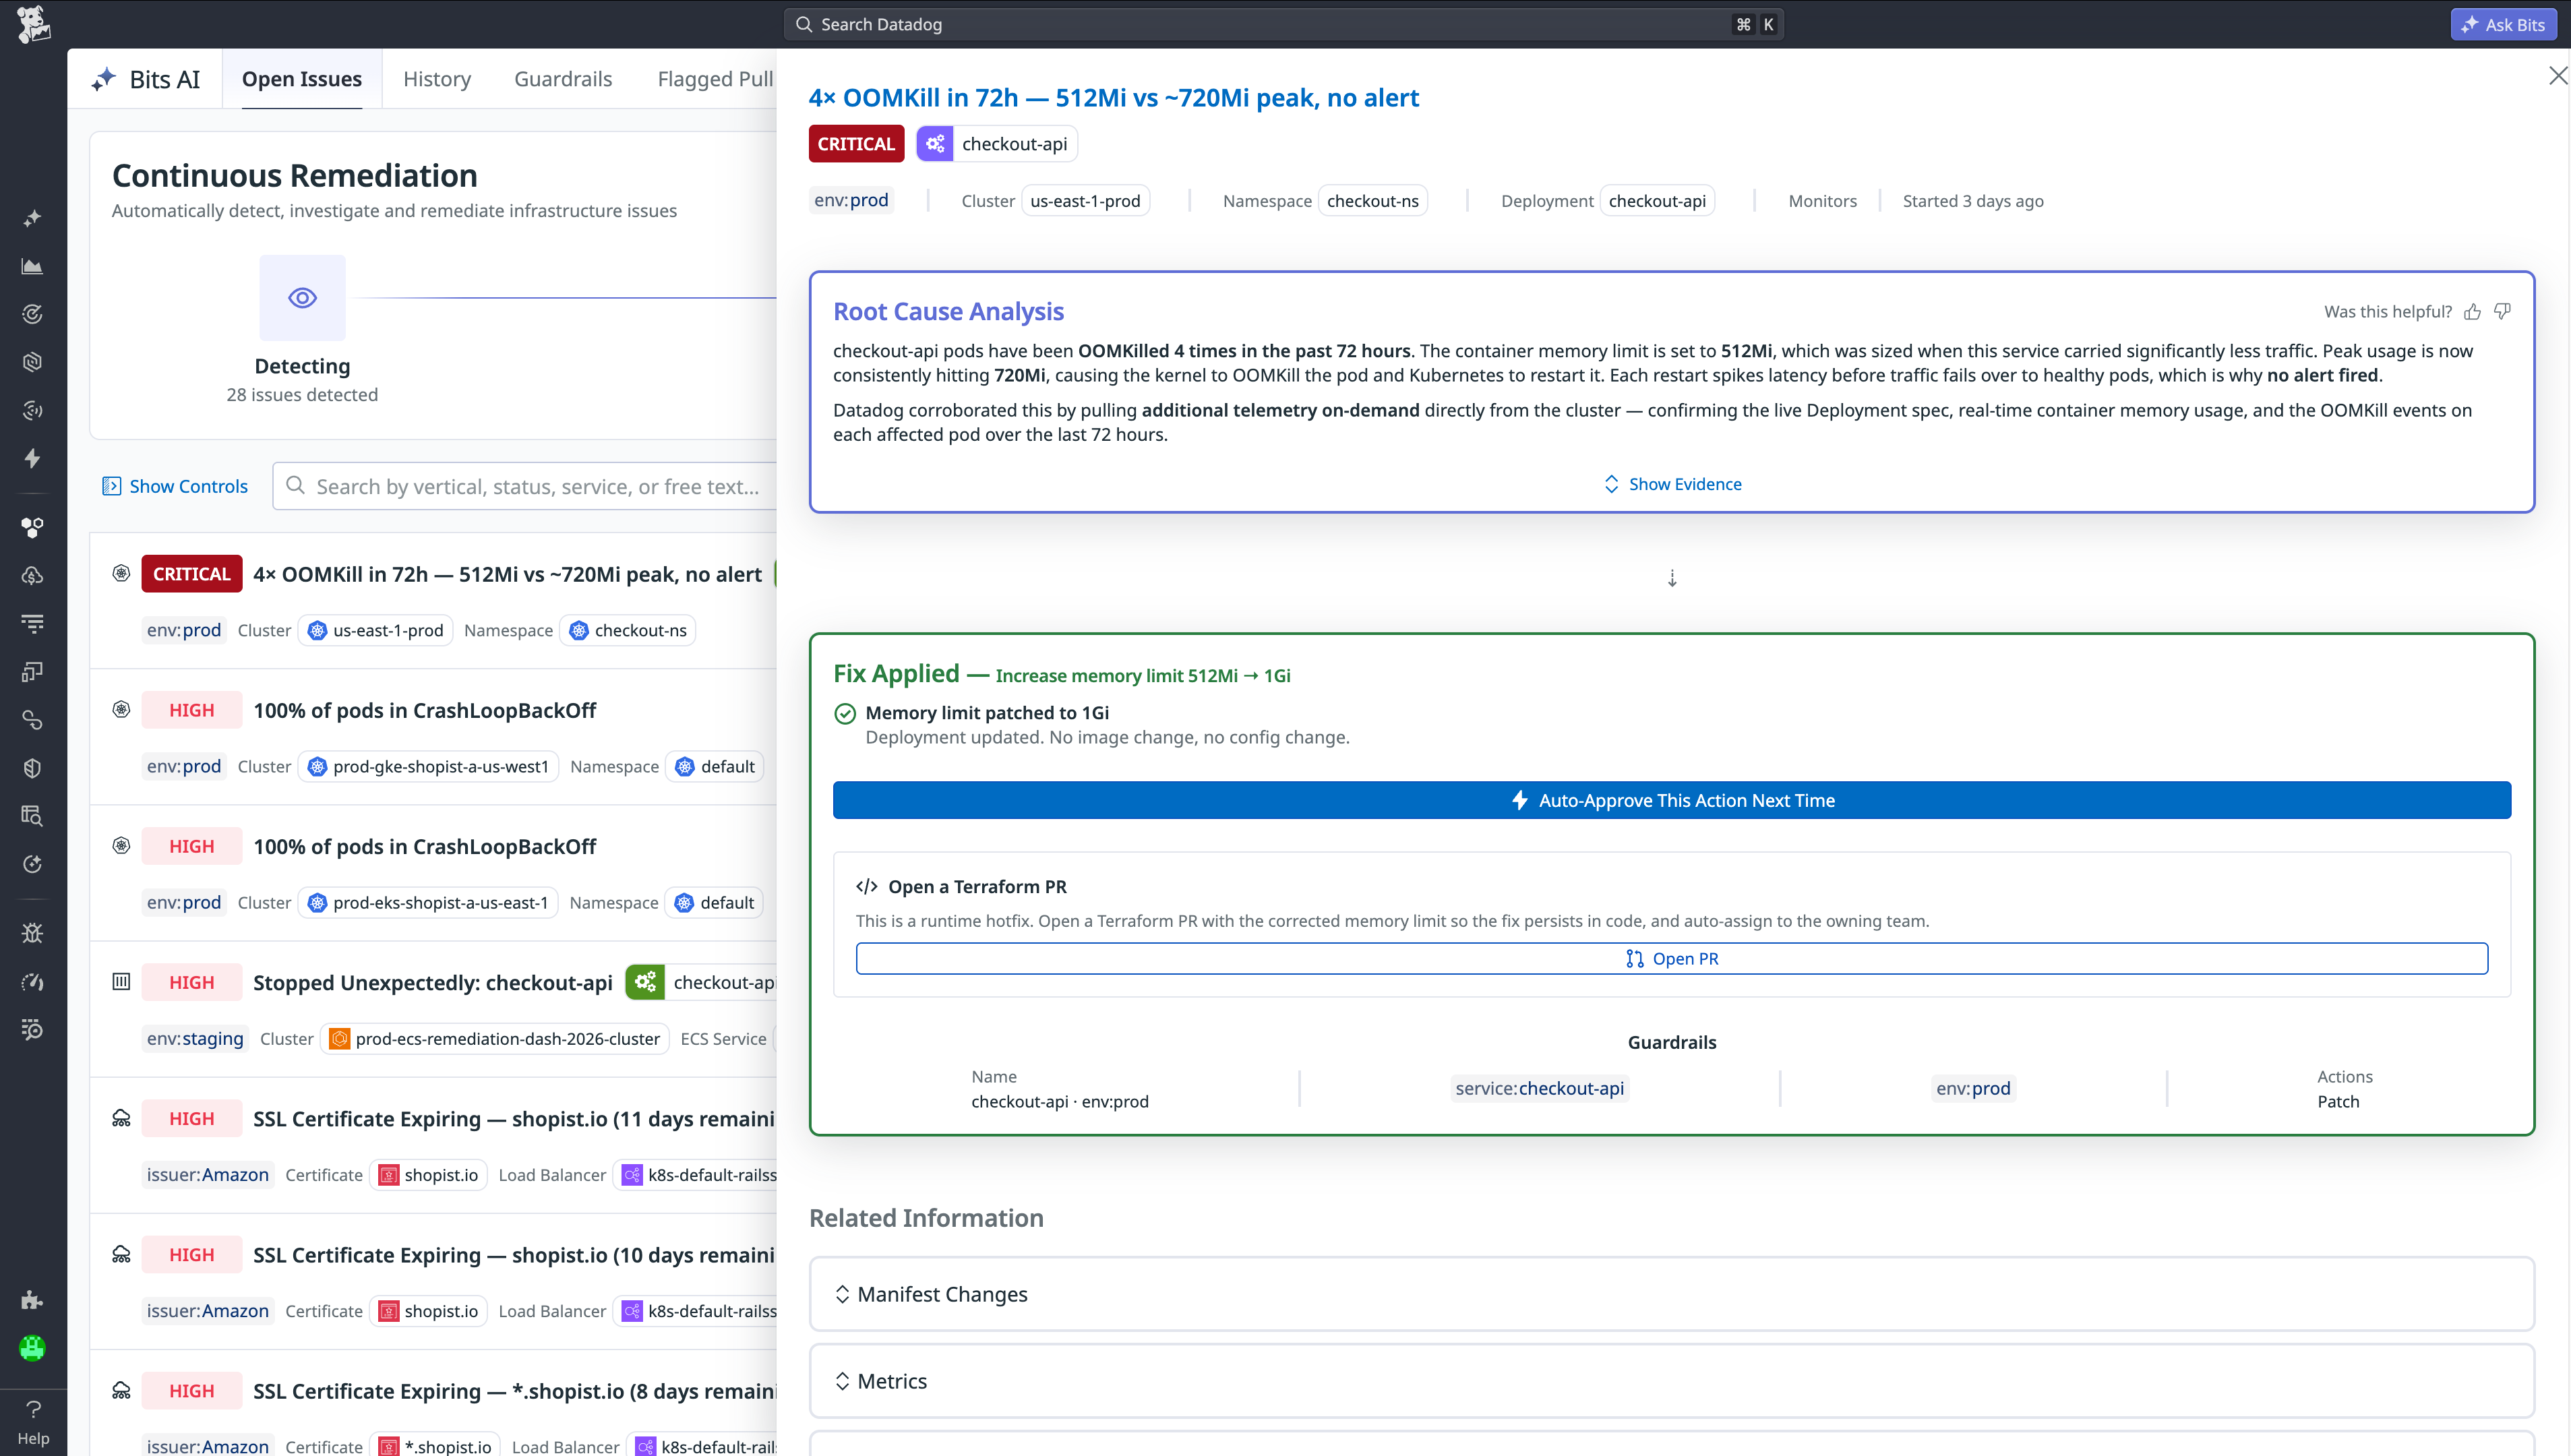
Task: Toggle Show Controls panel
Action: pyautogui.click(x=175, y=486)
